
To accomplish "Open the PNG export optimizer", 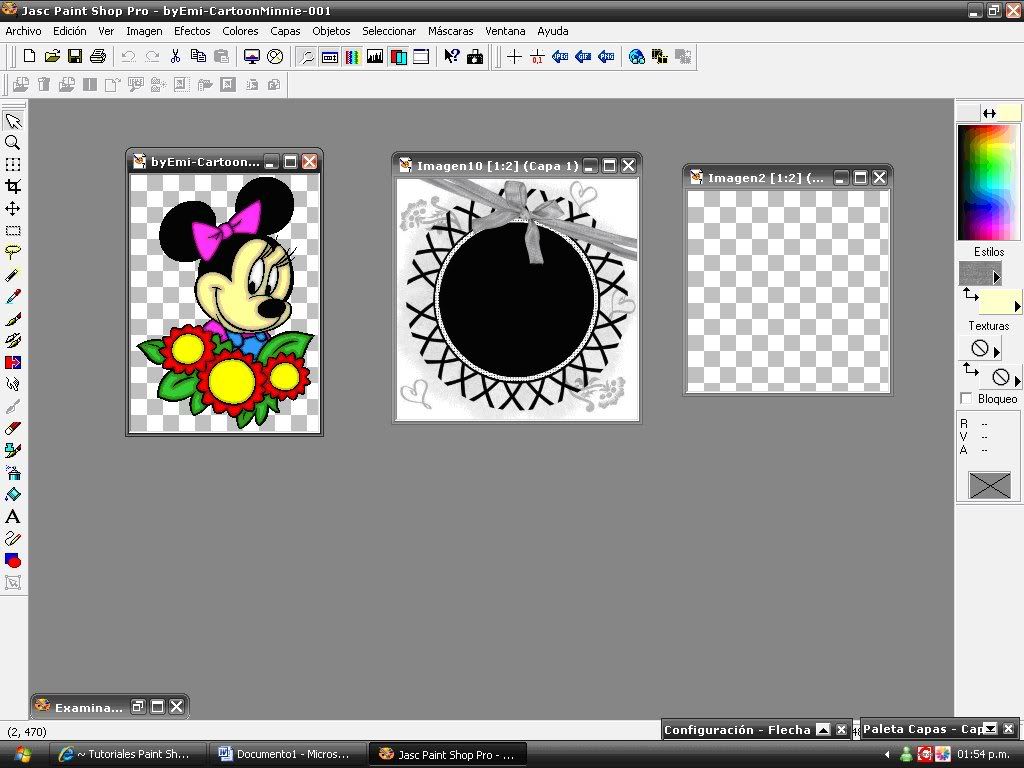I will click(x=607, y=57).
